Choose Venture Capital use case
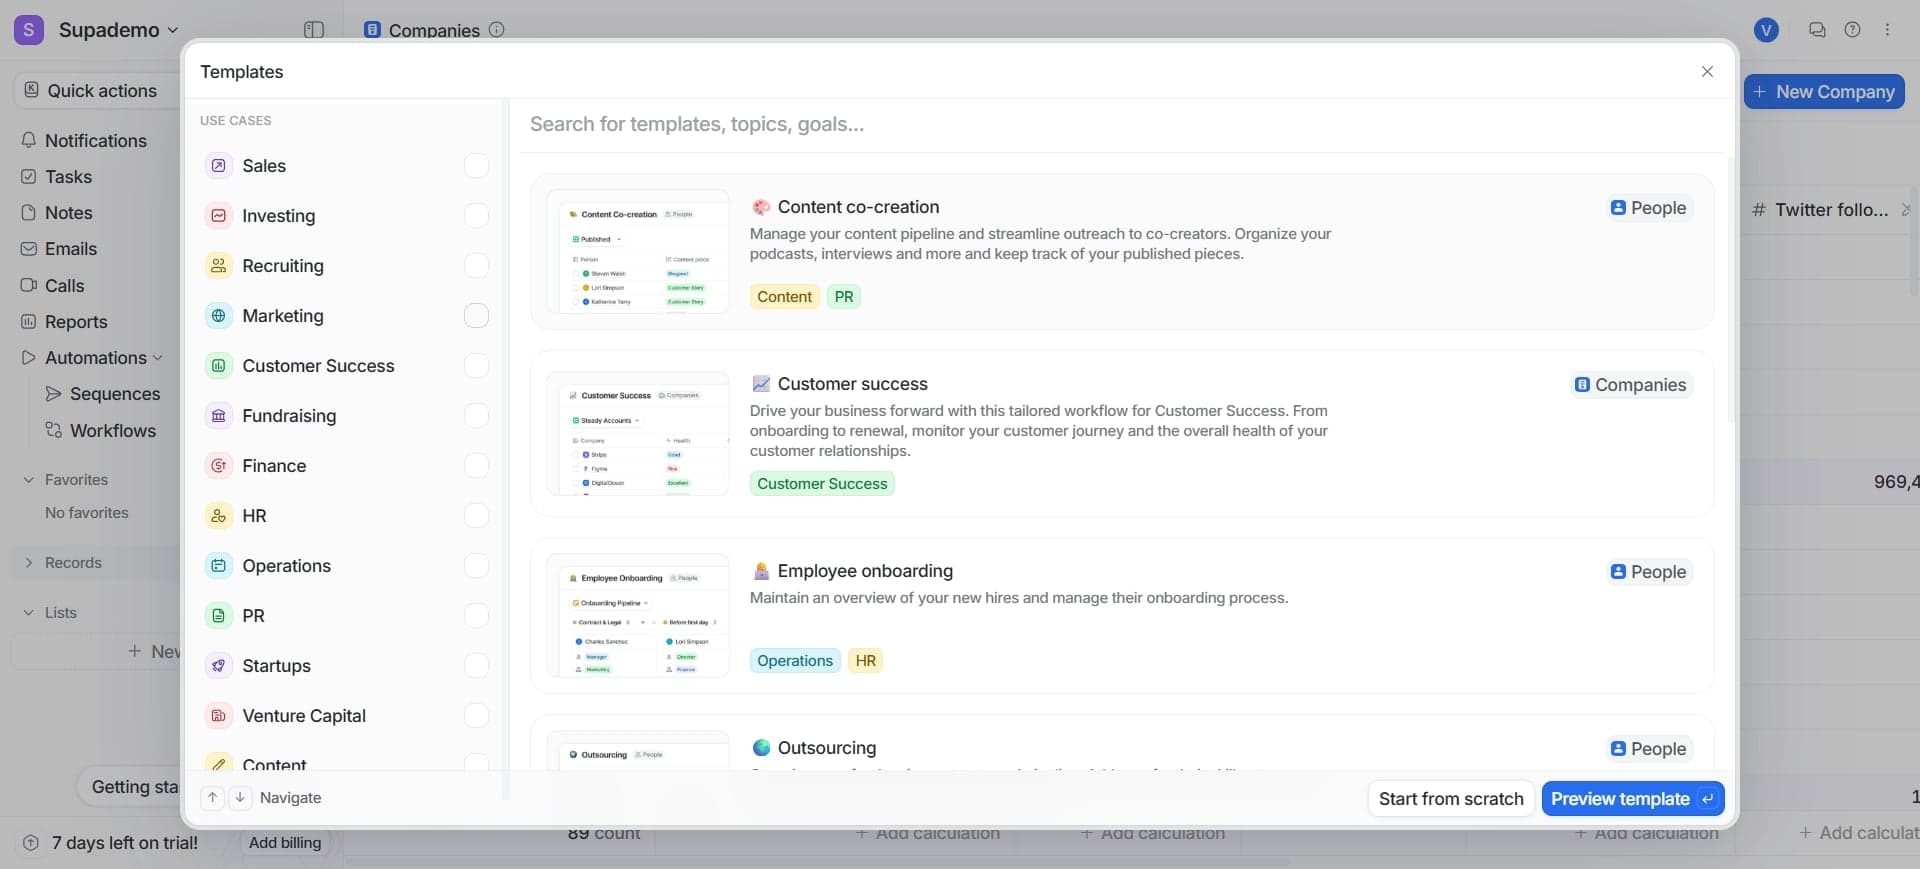Screen dimensions: 1920x869 [303, 716]
